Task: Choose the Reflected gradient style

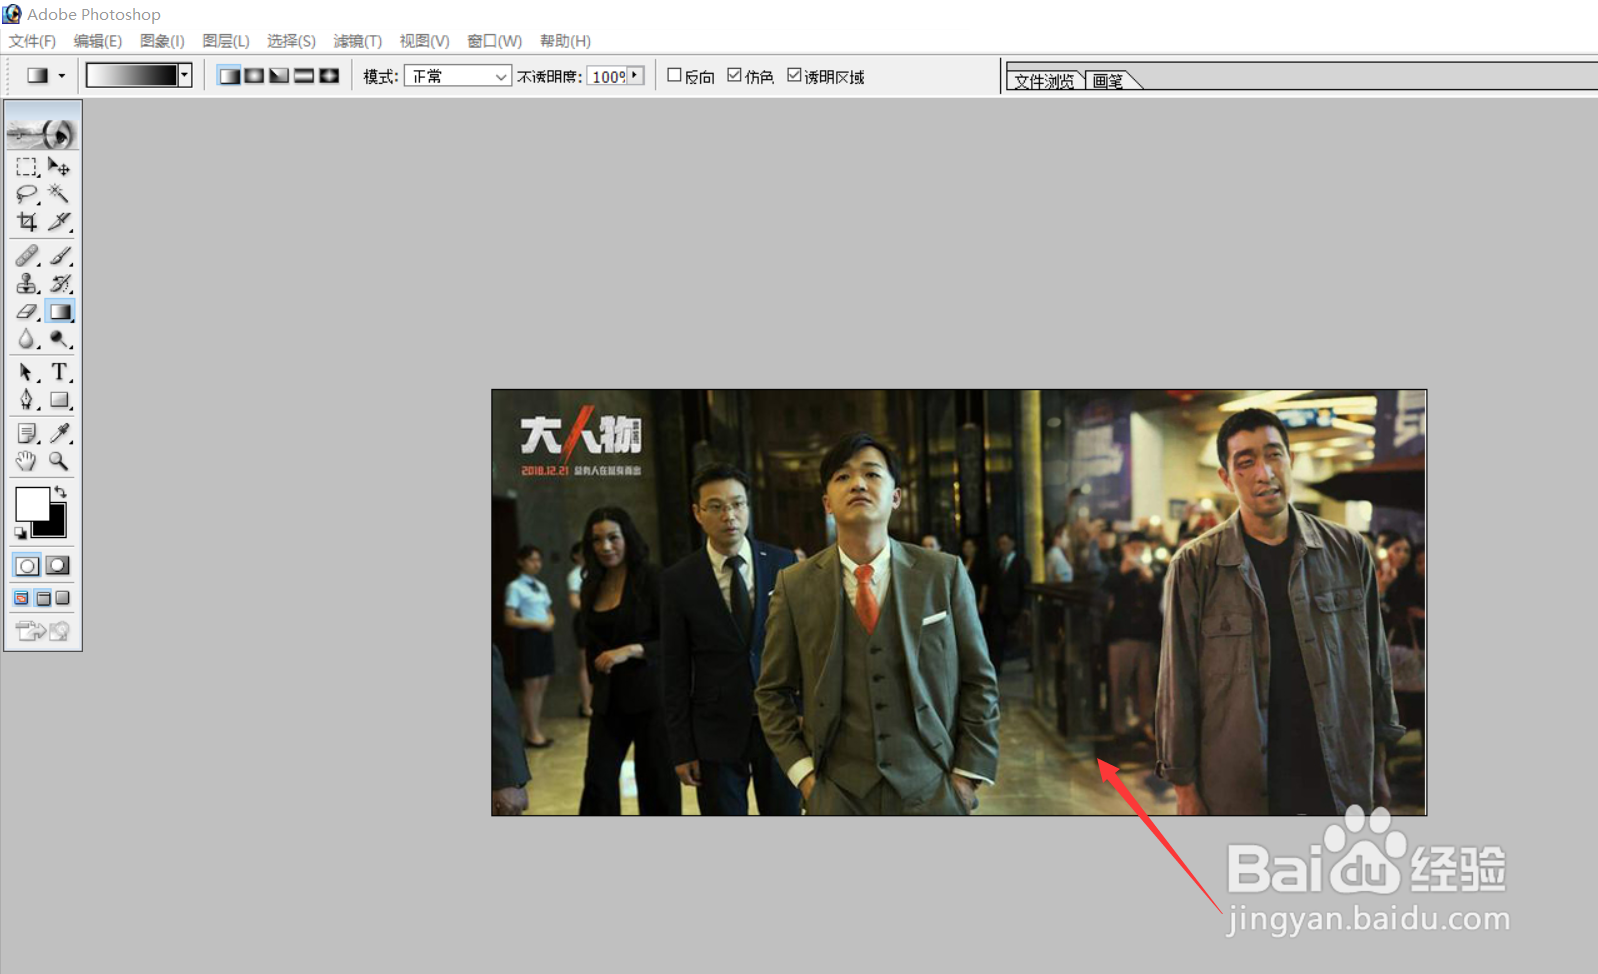Action: [x=304, y=76]
